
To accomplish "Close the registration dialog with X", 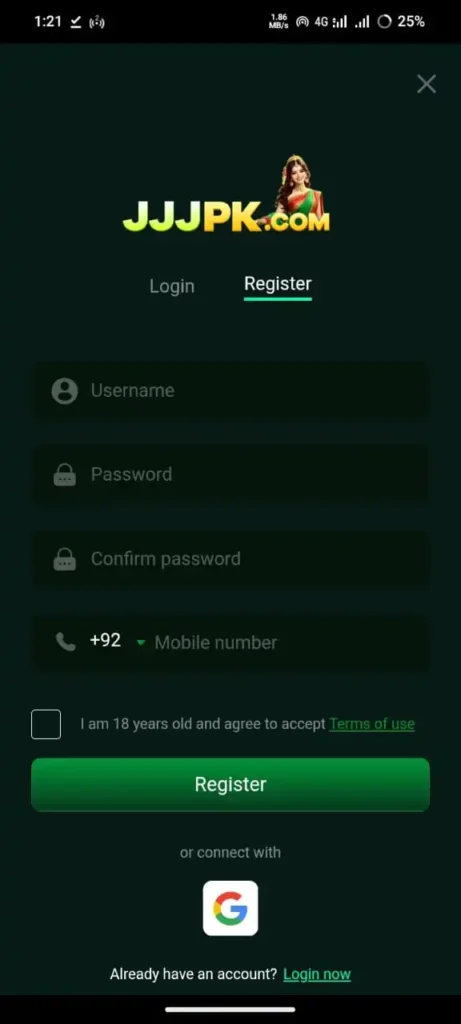I will pos(426,84).
